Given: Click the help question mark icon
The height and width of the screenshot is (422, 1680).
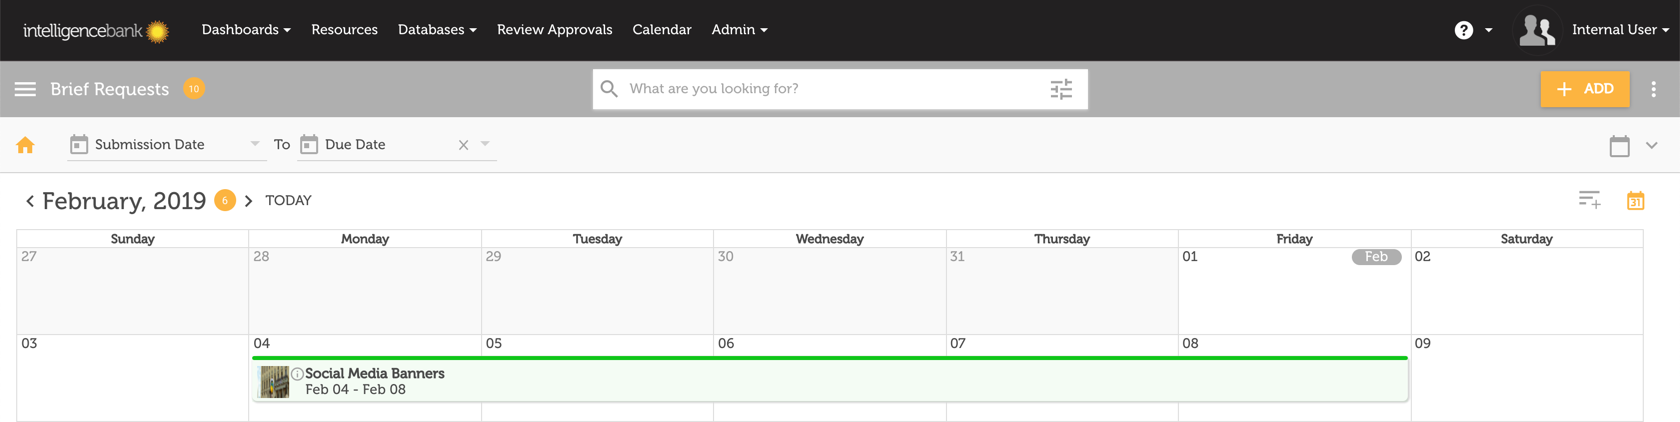Looking at the screenshot, I should click(x=1463, y=30).
